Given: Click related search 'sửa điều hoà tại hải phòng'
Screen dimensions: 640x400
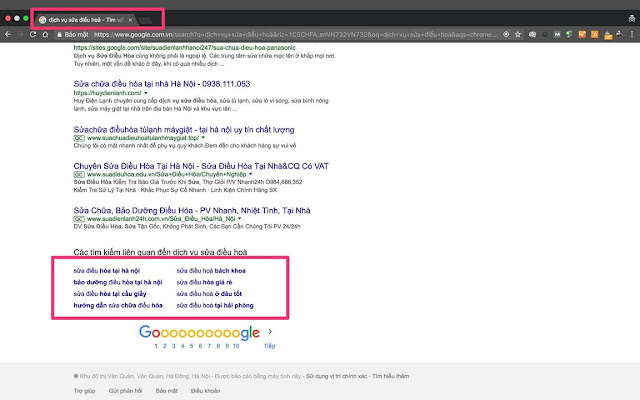Looking at the screenshot, I should pos(215,305).
